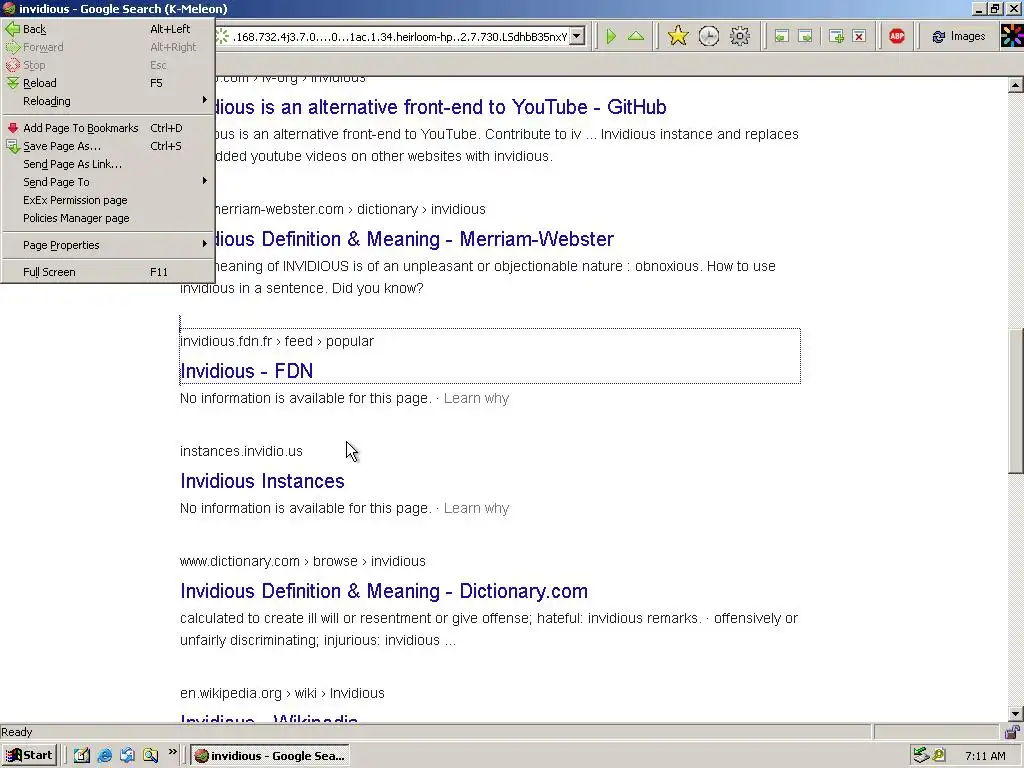The image size is (1024, 768).
Task: Click the network tray icon
Action: 920,756
